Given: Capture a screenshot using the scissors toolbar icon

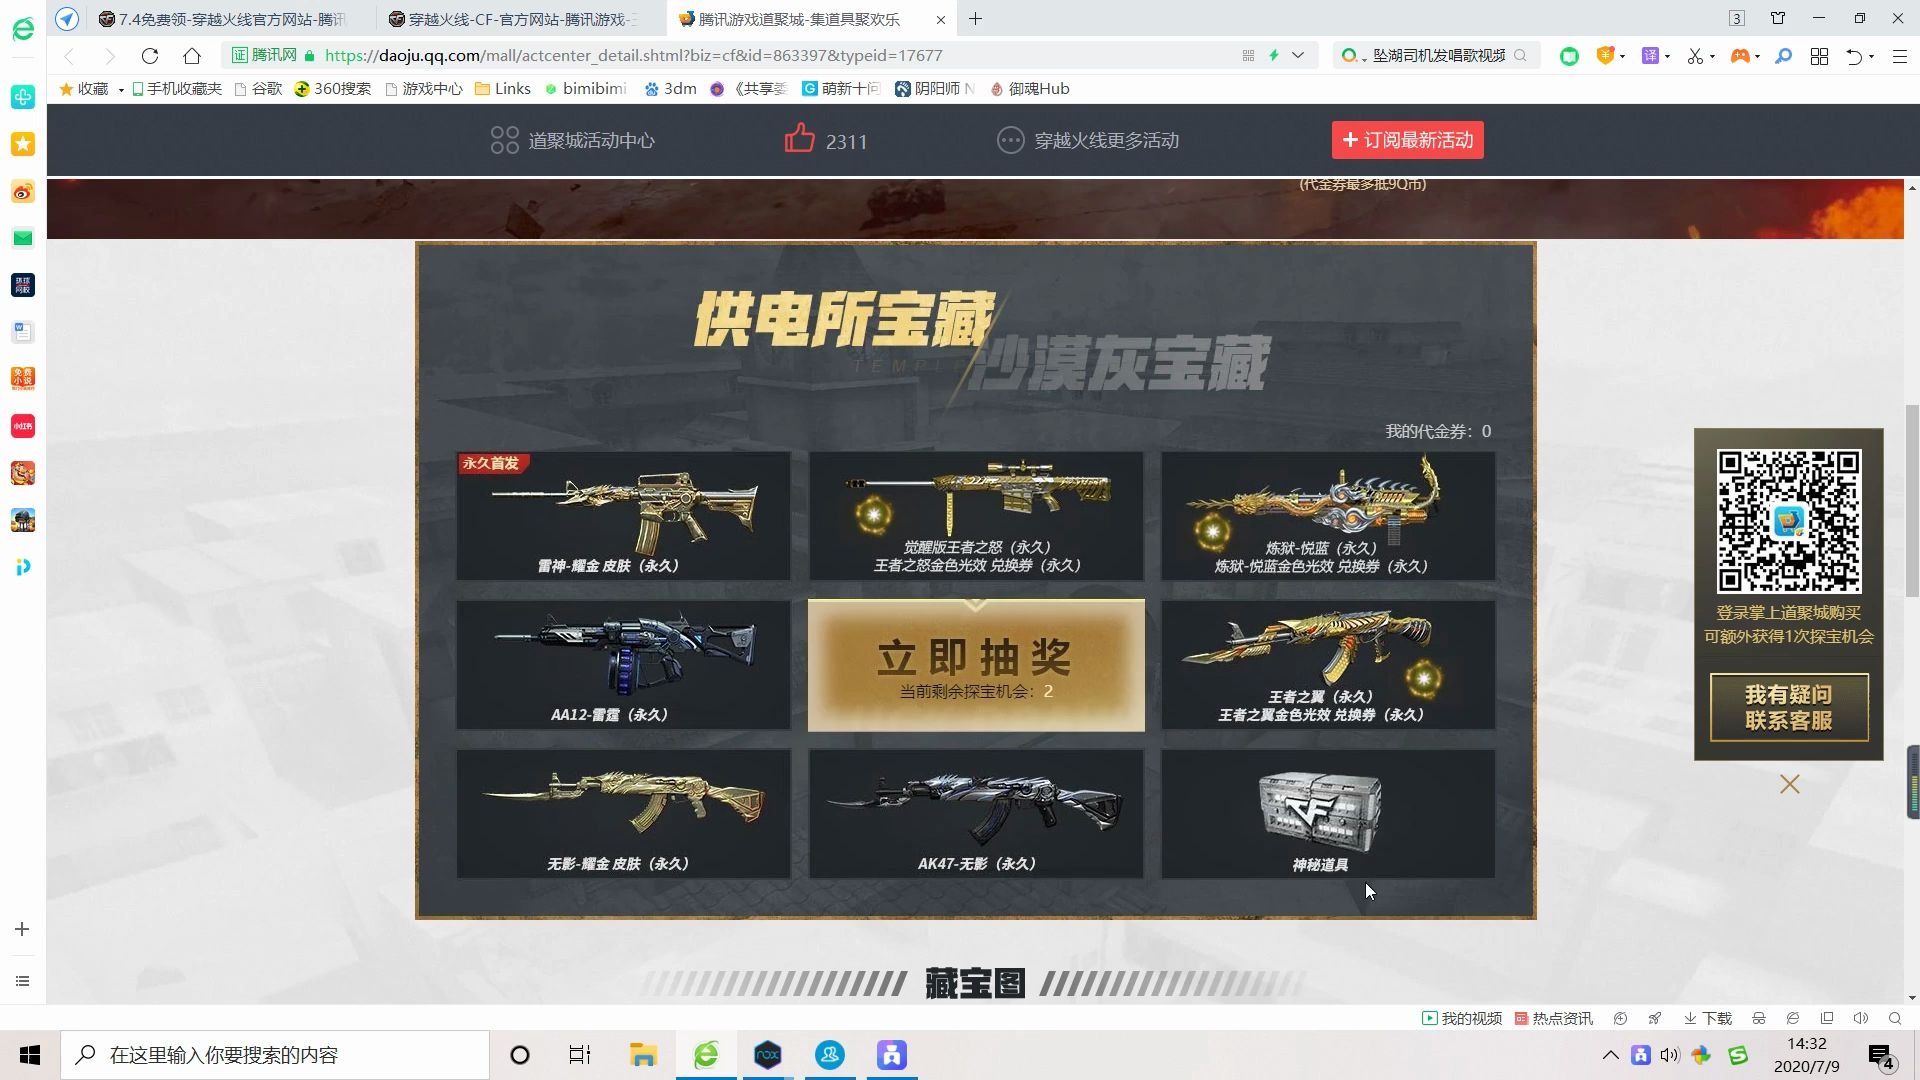Looking at the screenshot, I should tap(1695, 57).
